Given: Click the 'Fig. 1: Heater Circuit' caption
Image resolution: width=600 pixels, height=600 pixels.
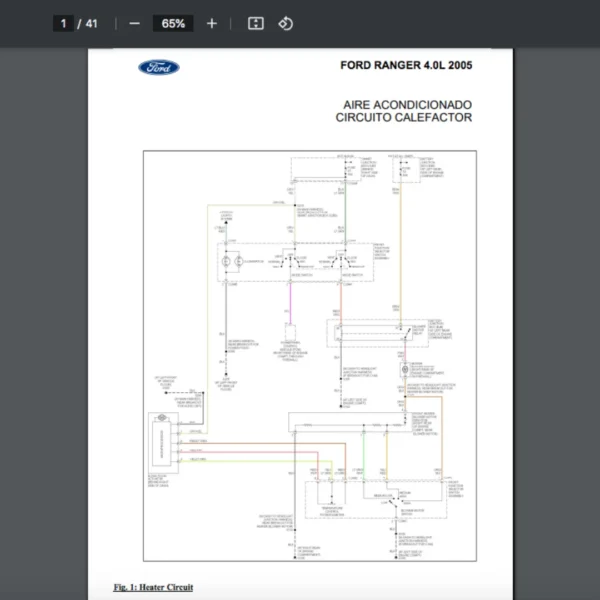Looking at the screenshot, I should 153,587.
